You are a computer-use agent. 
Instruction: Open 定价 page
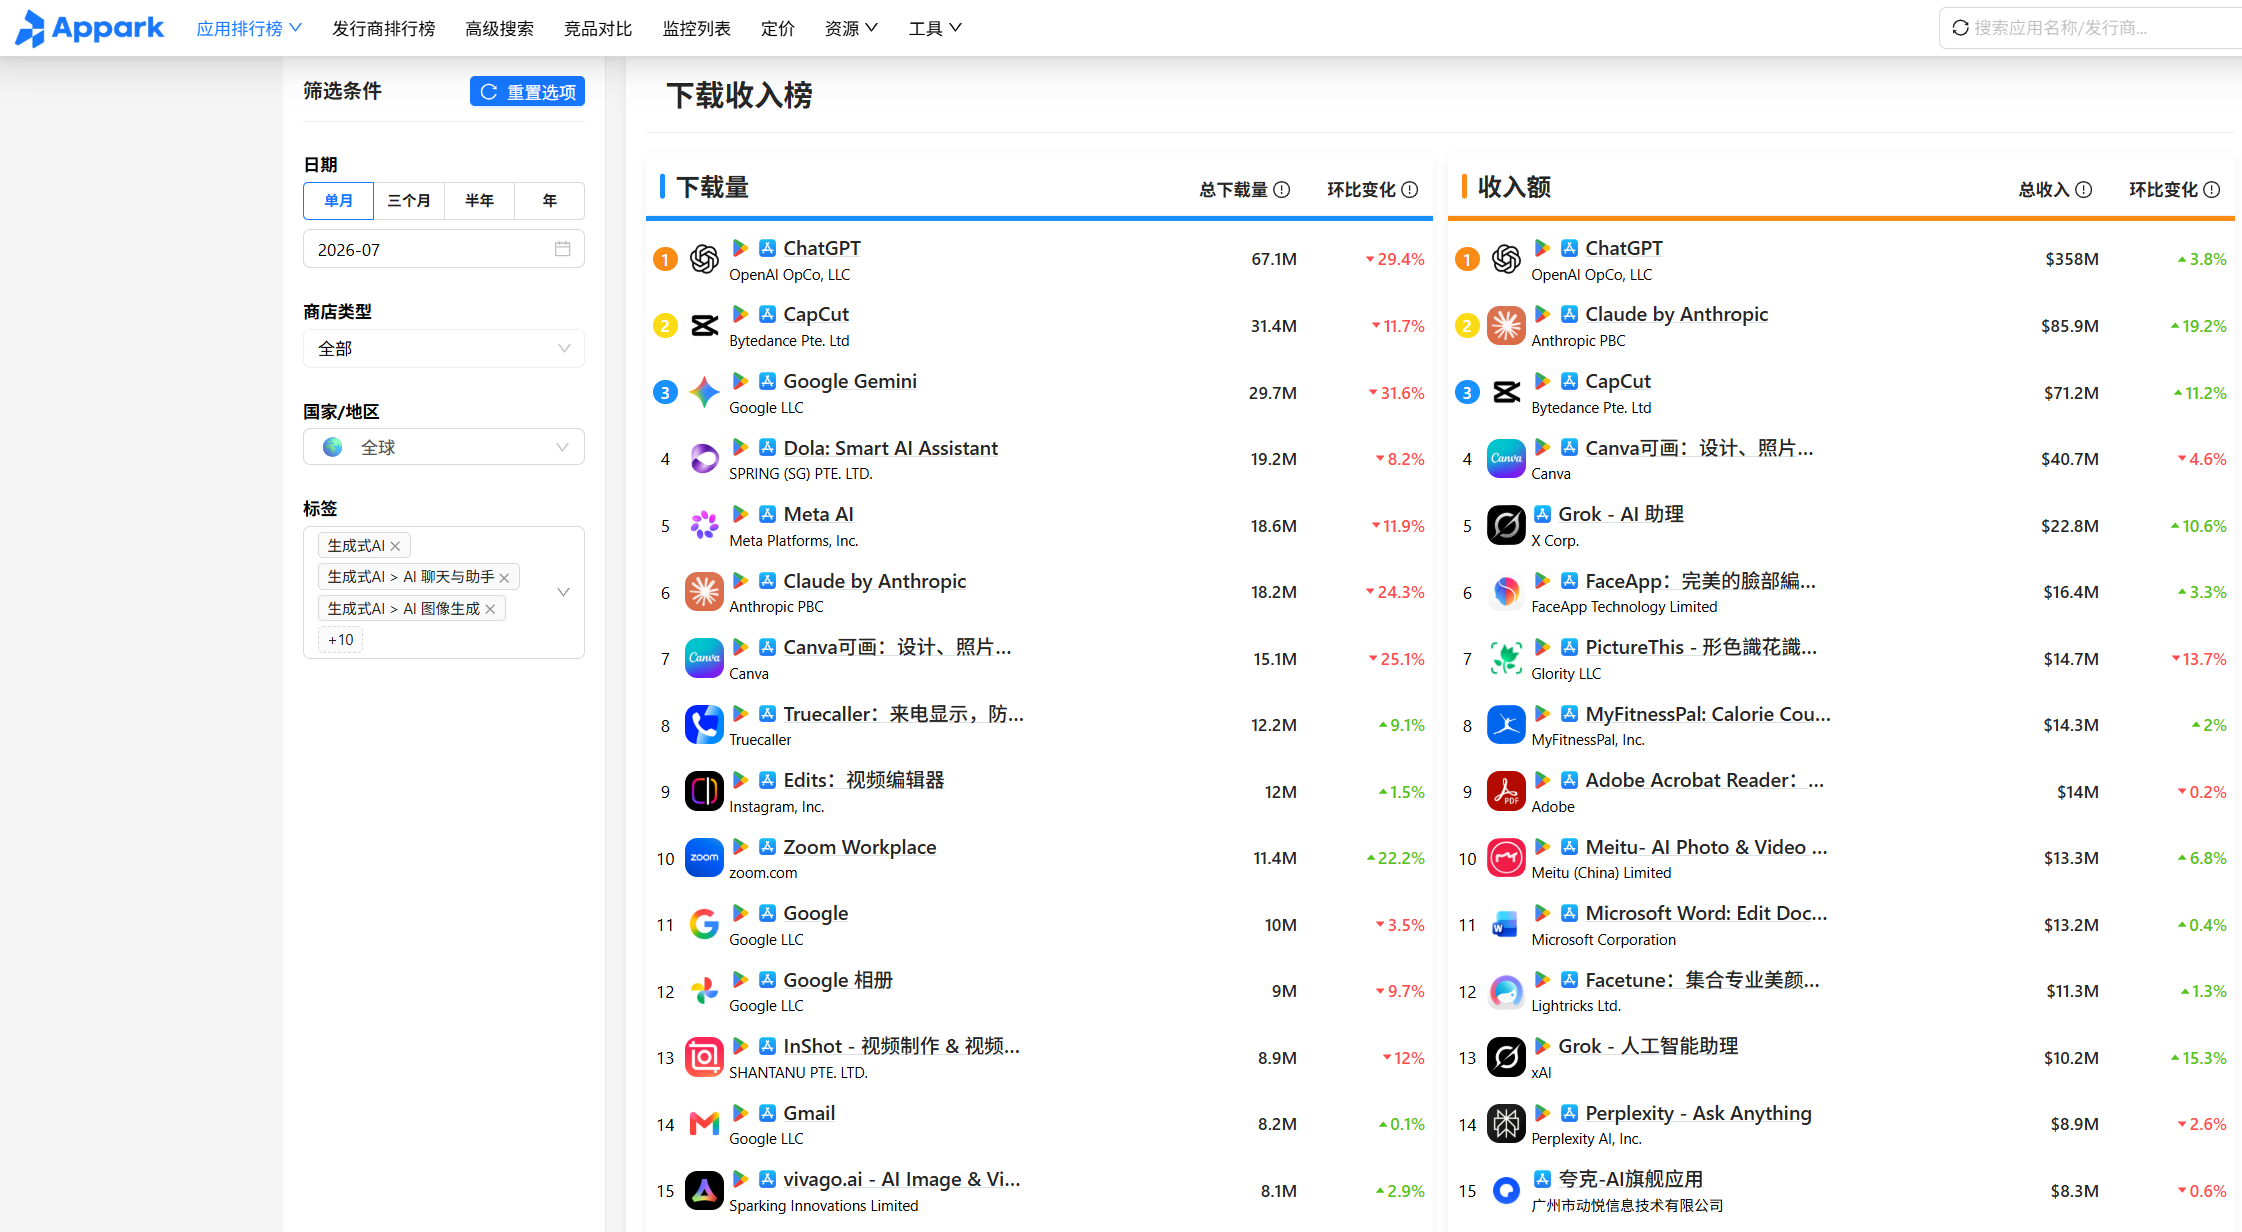pos(778,28)
